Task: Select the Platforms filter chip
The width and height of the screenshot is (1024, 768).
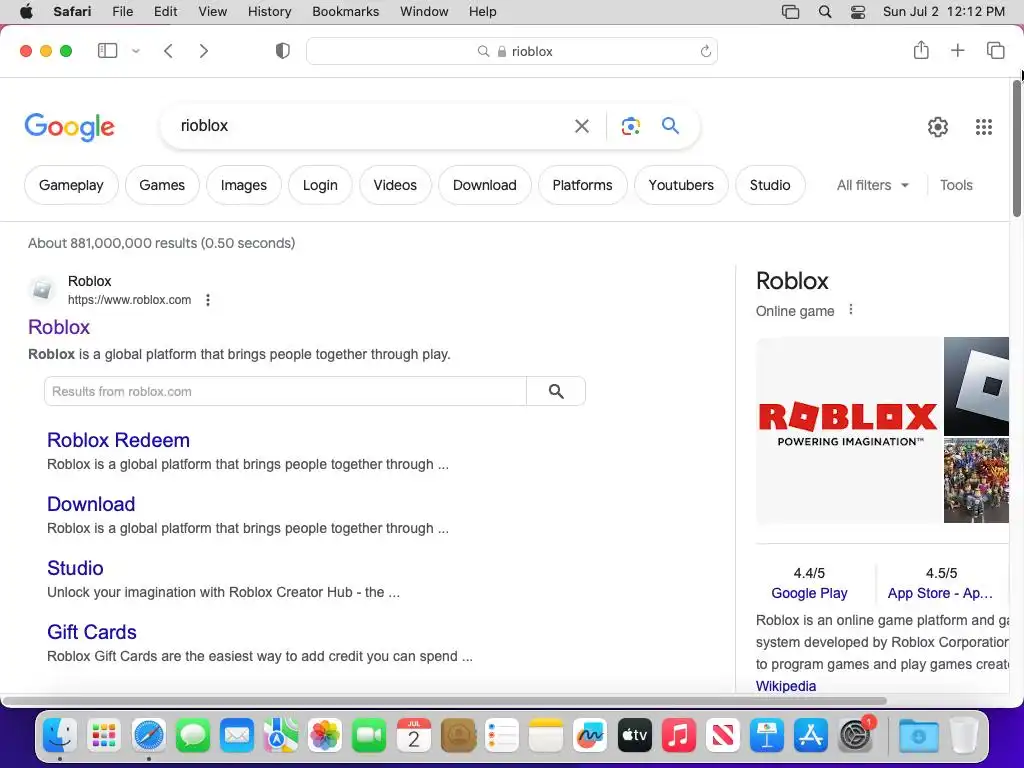Action: 583,185
